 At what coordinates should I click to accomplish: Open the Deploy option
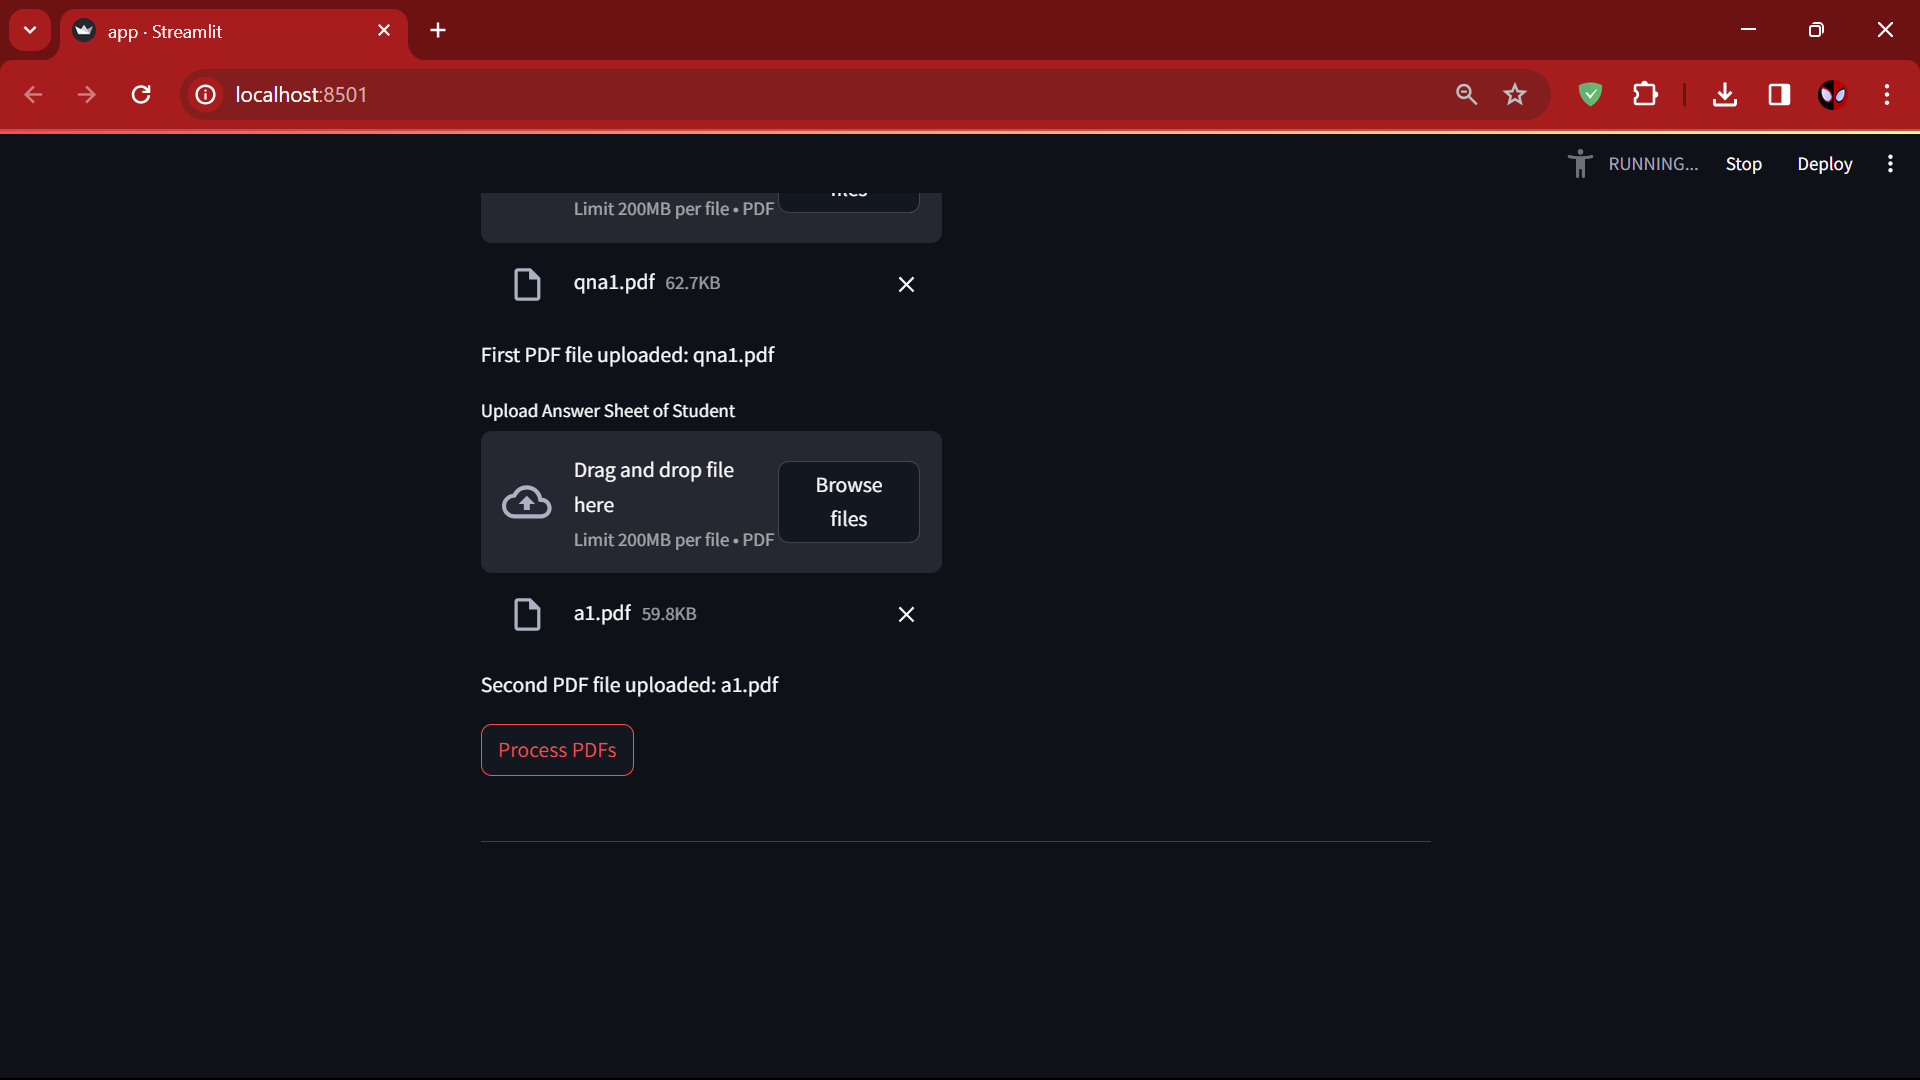coord(1824,164)
